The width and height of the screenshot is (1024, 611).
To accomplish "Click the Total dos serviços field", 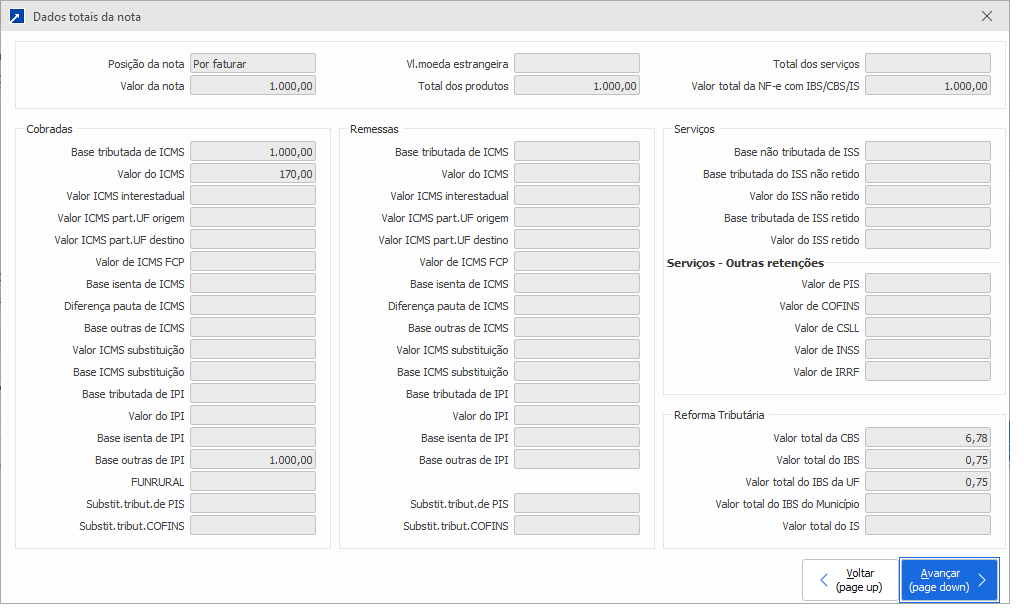I will coord(927,64).
